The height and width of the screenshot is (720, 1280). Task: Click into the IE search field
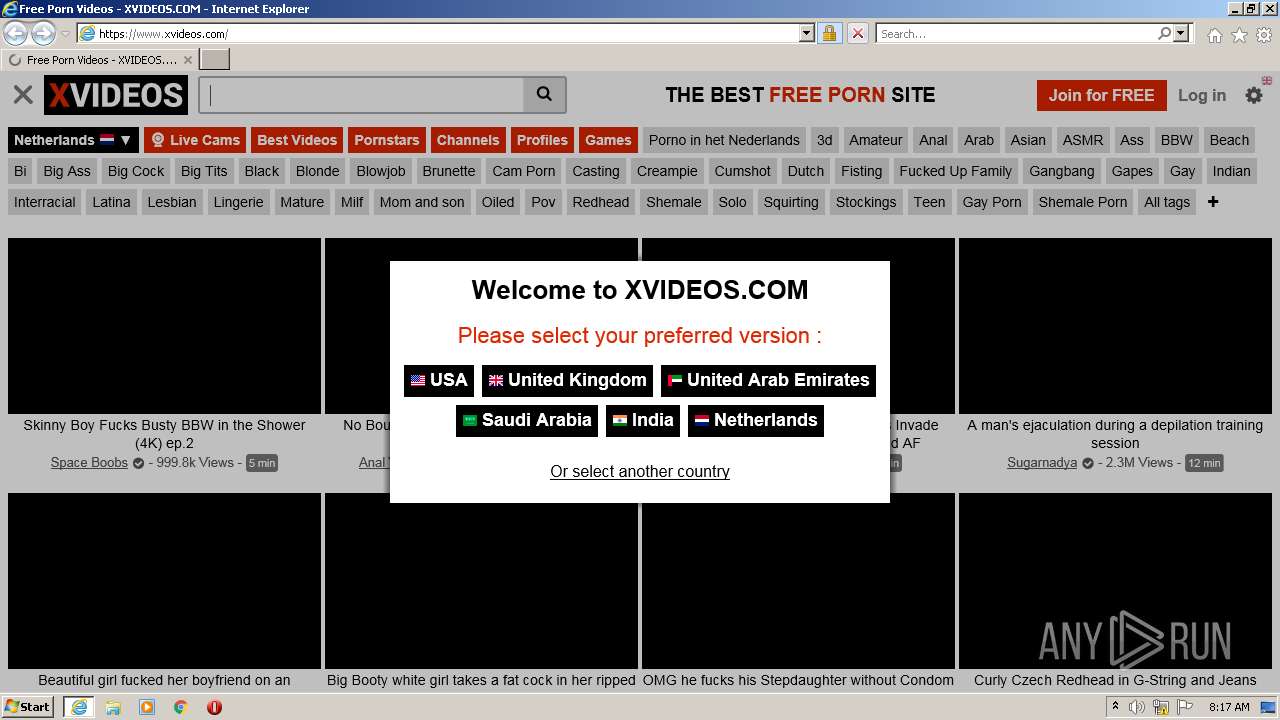1016,33
